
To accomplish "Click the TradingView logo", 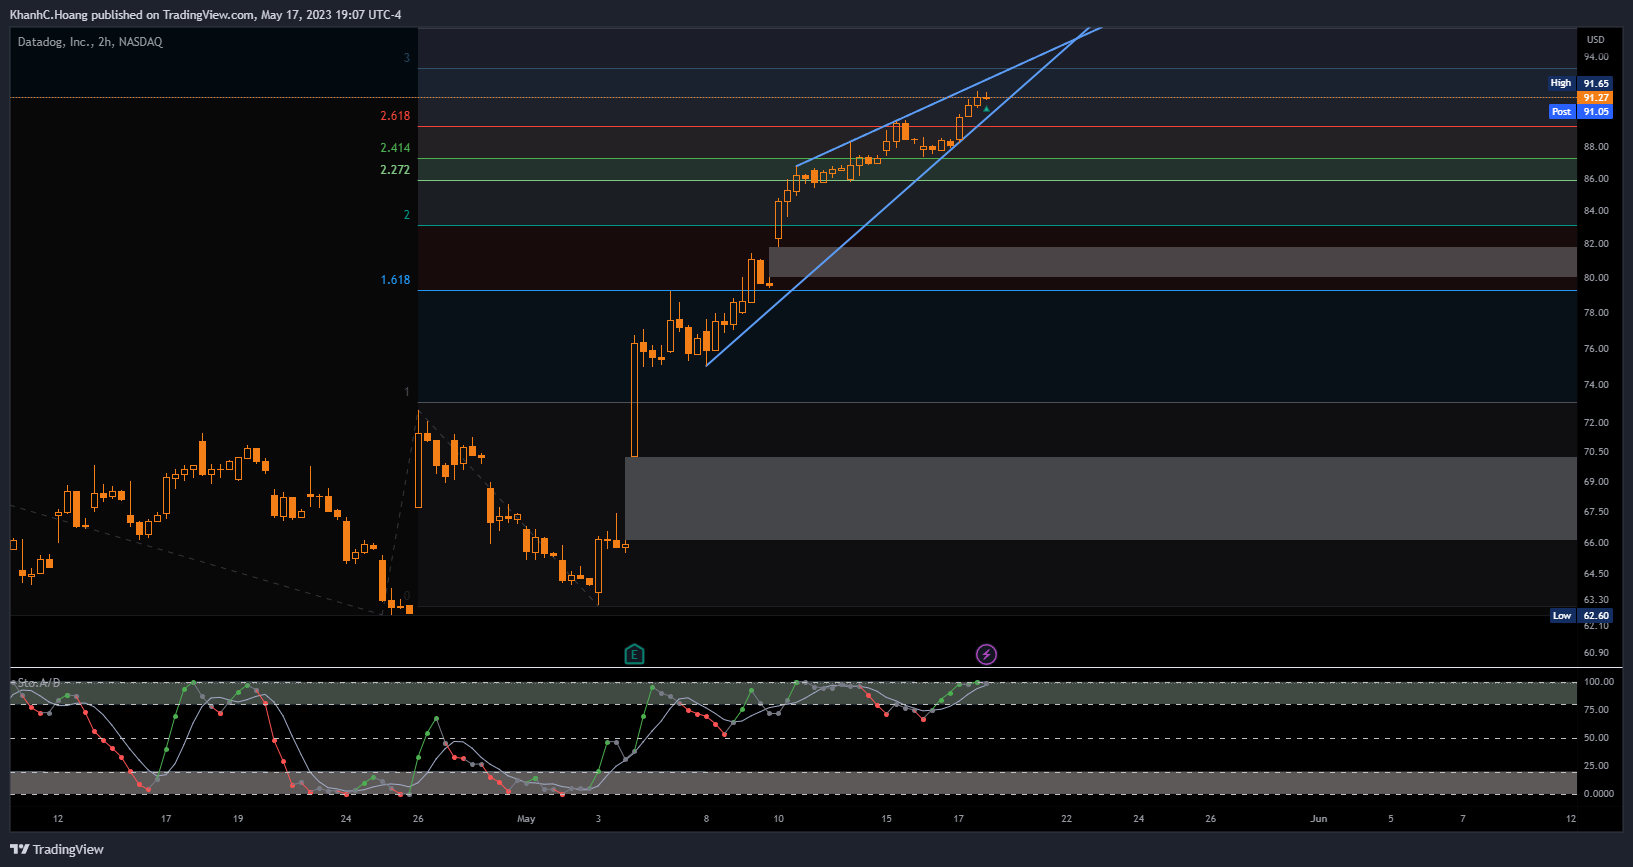I will (x=57, y=850).
